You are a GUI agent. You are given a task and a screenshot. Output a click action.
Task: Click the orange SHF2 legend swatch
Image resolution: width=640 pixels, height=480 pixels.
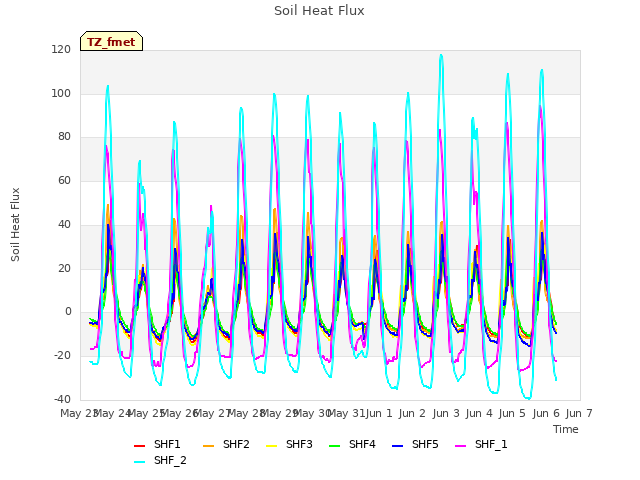(208, 446)
